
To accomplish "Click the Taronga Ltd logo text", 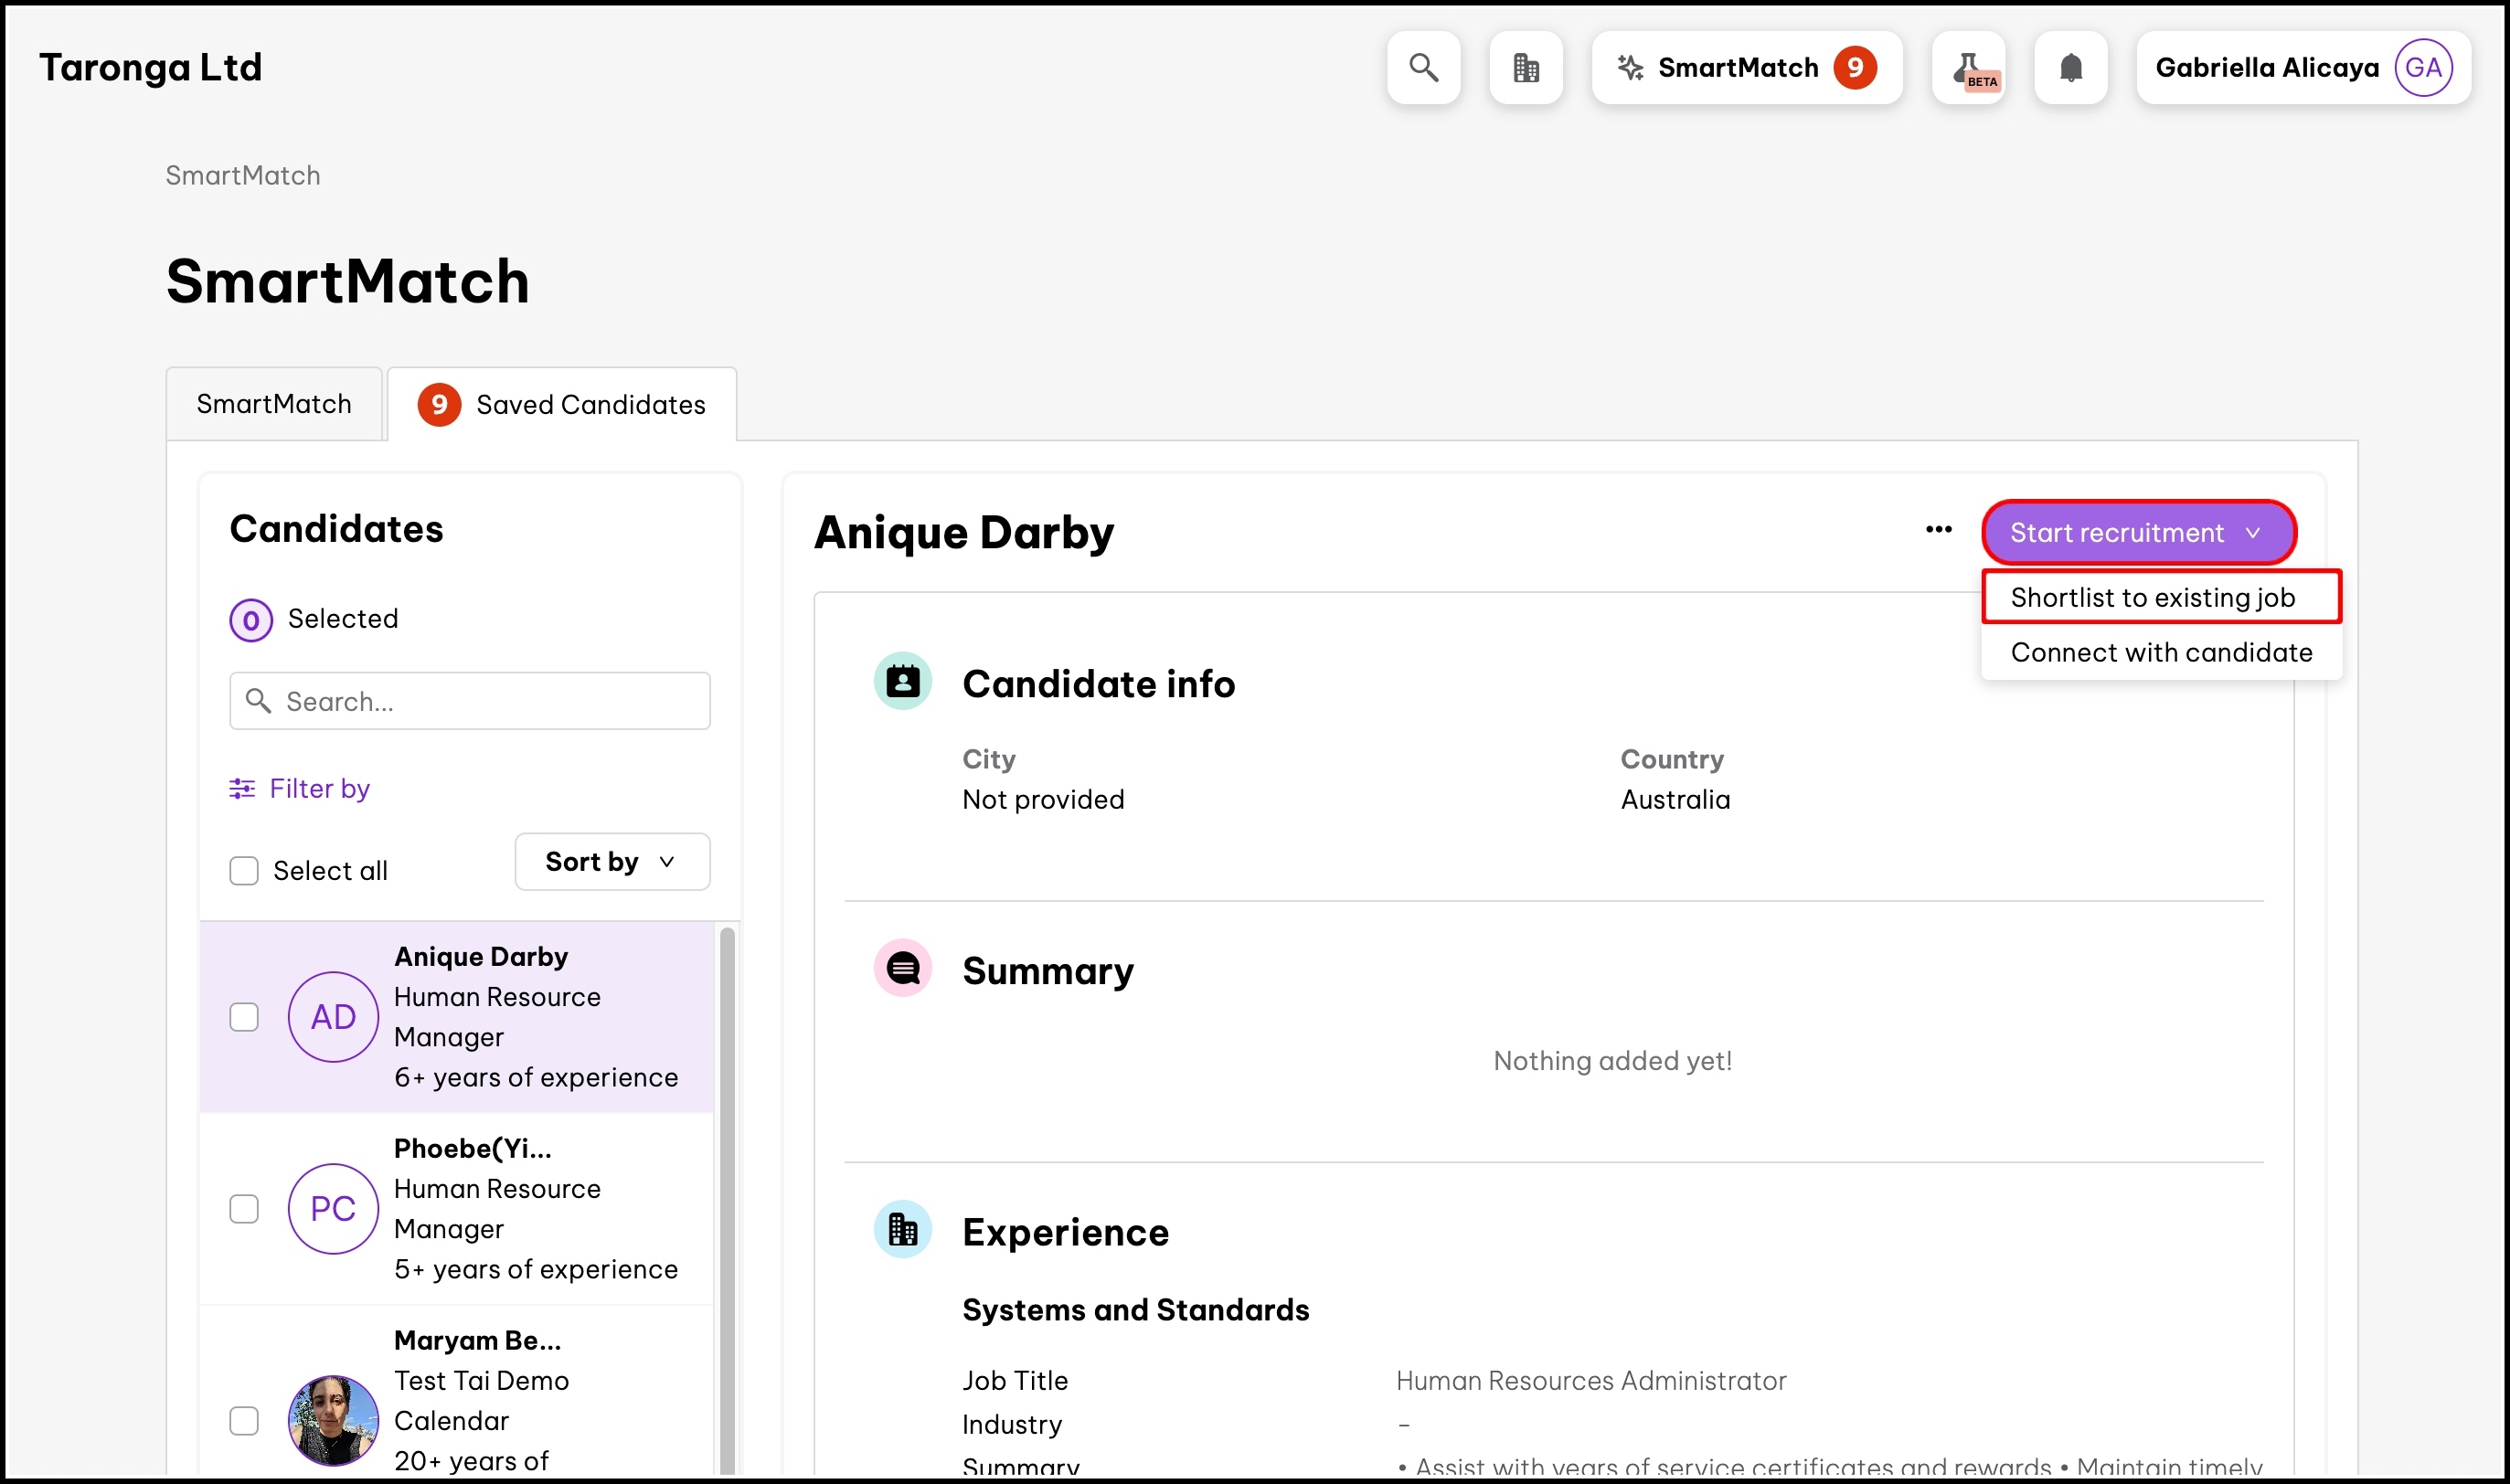I will click(150, 67).
